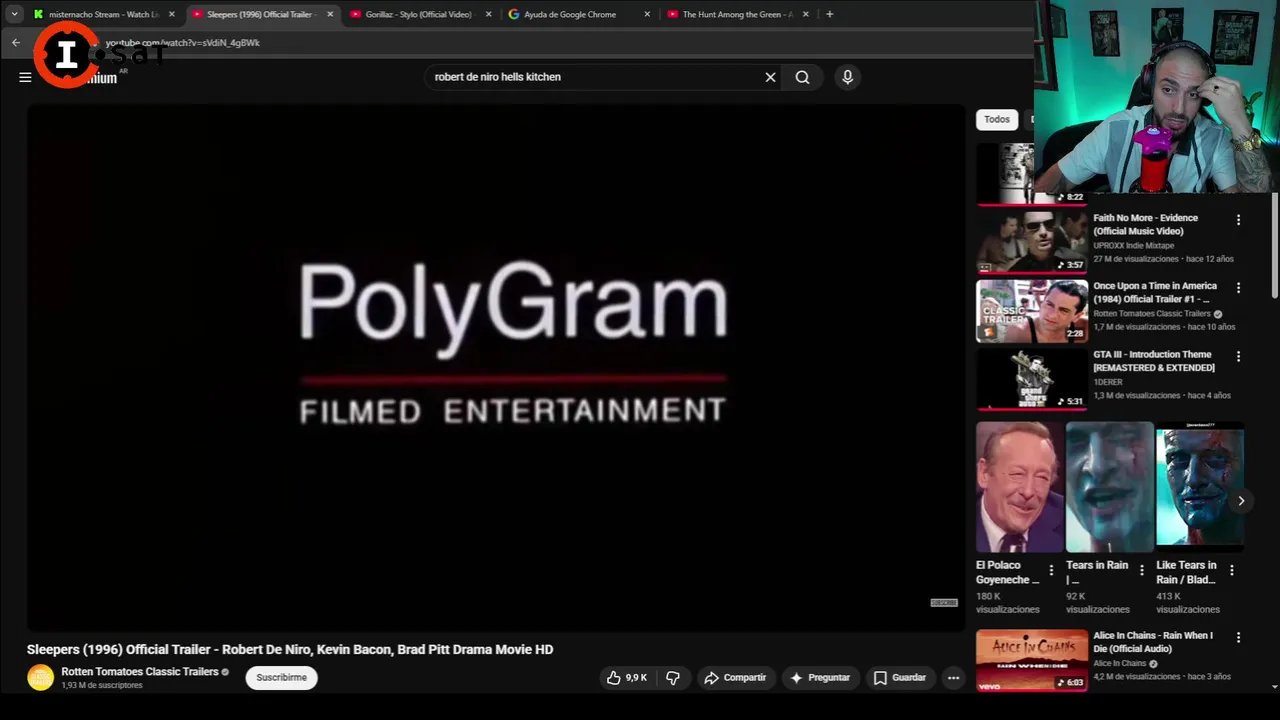Open Rotten Tomatoes Classic Trailers channel avatar
The image size is (1280, 720).
[40, 677]
